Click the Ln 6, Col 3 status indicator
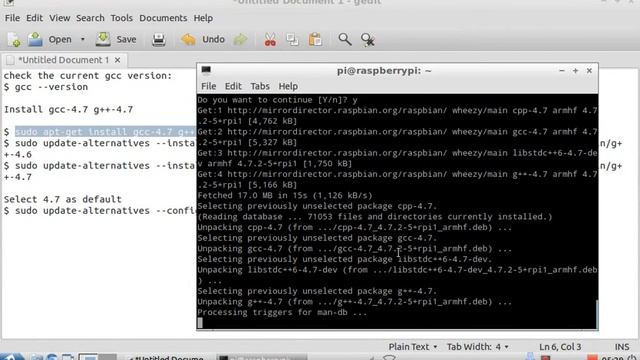This screenshot has width=640, height=360. click(560, 347)
